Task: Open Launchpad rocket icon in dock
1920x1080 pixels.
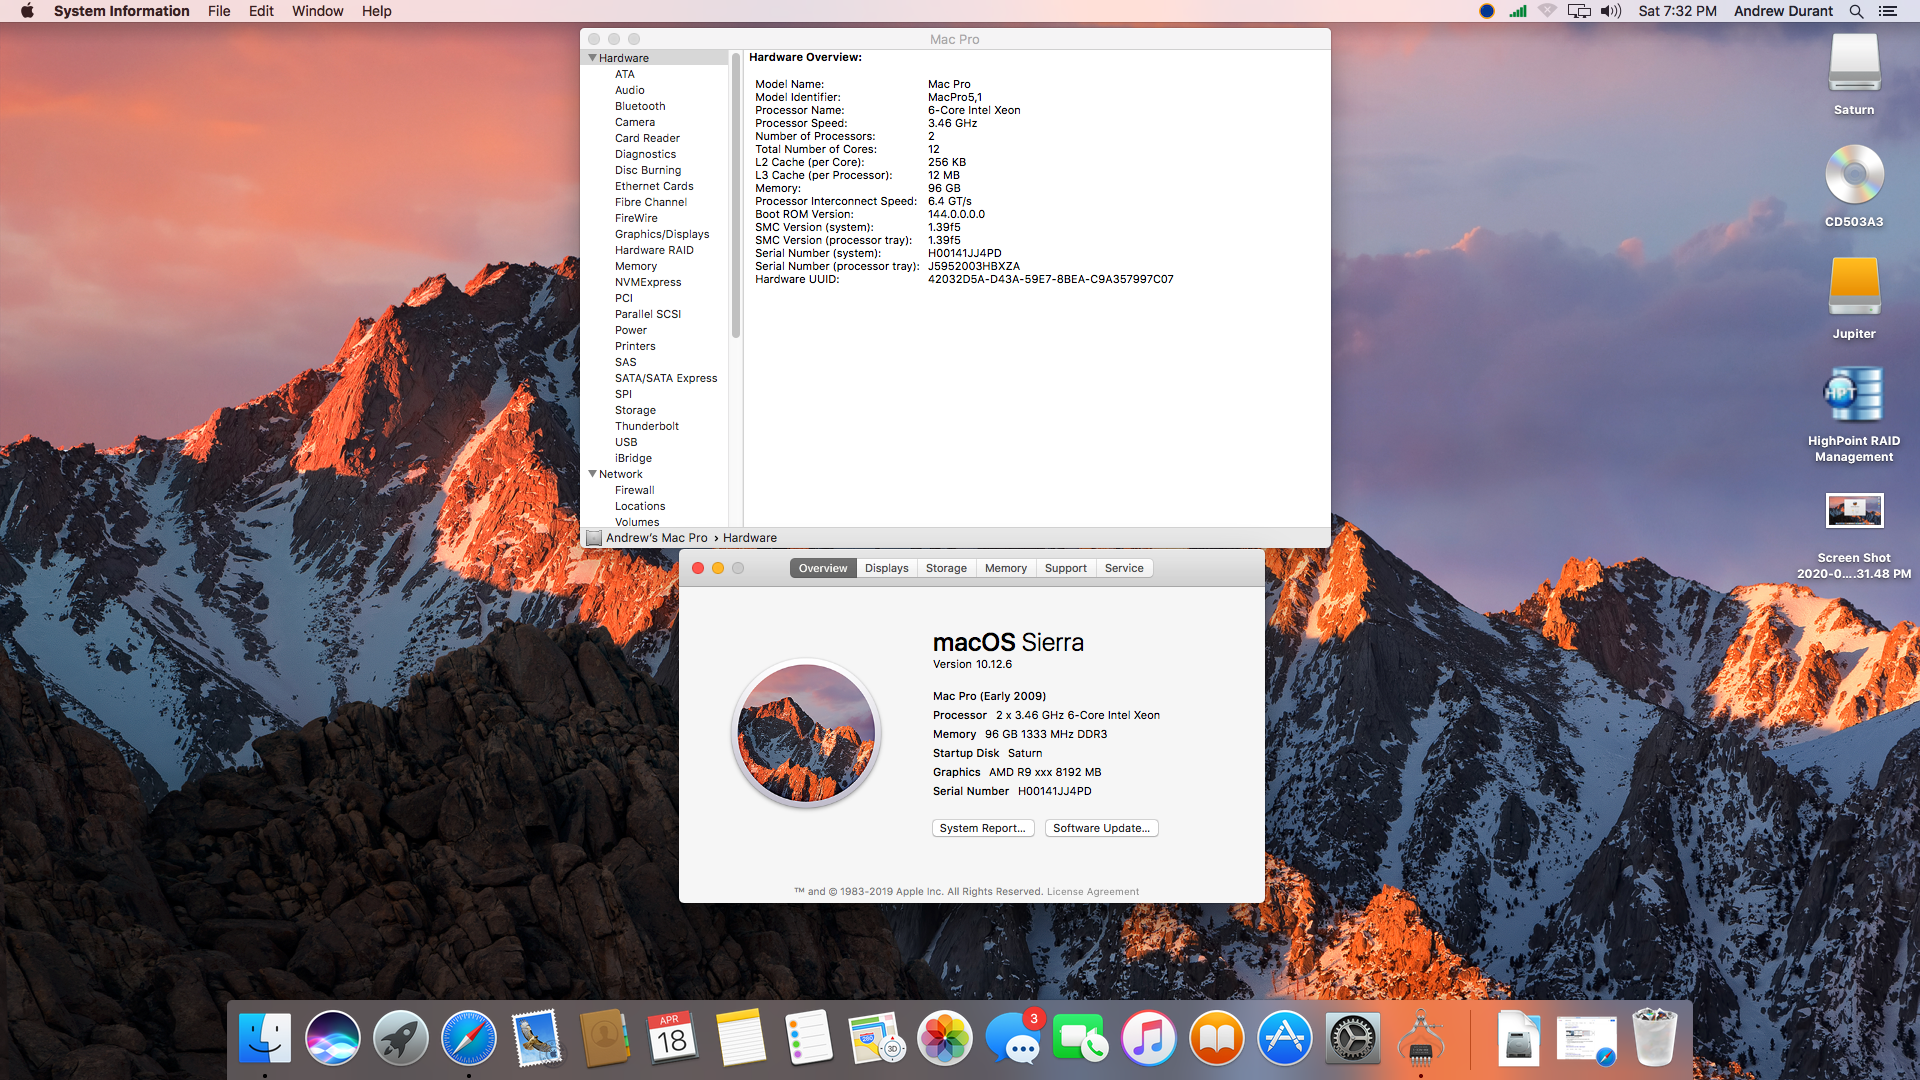Action: [x=401, y=1038]
